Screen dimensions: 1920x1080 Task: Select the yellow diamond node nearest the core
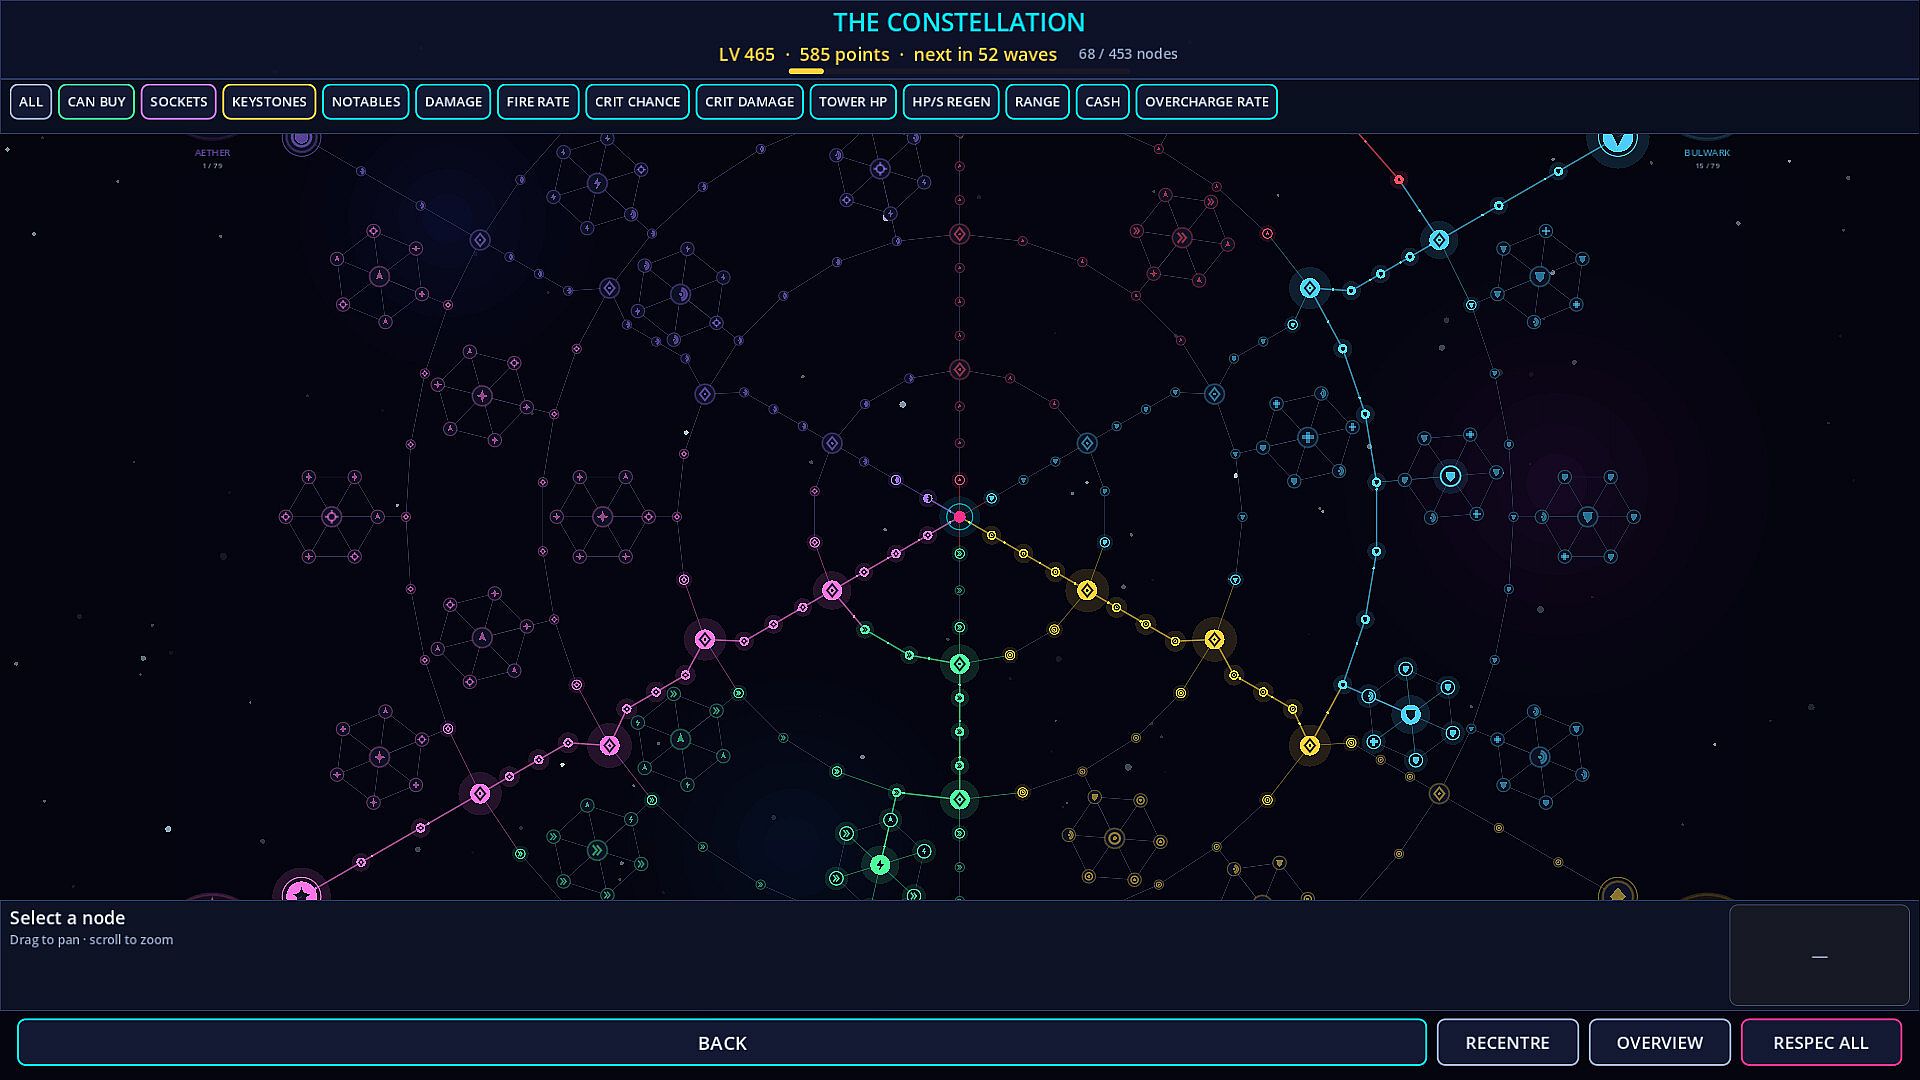pos(1087,591)
